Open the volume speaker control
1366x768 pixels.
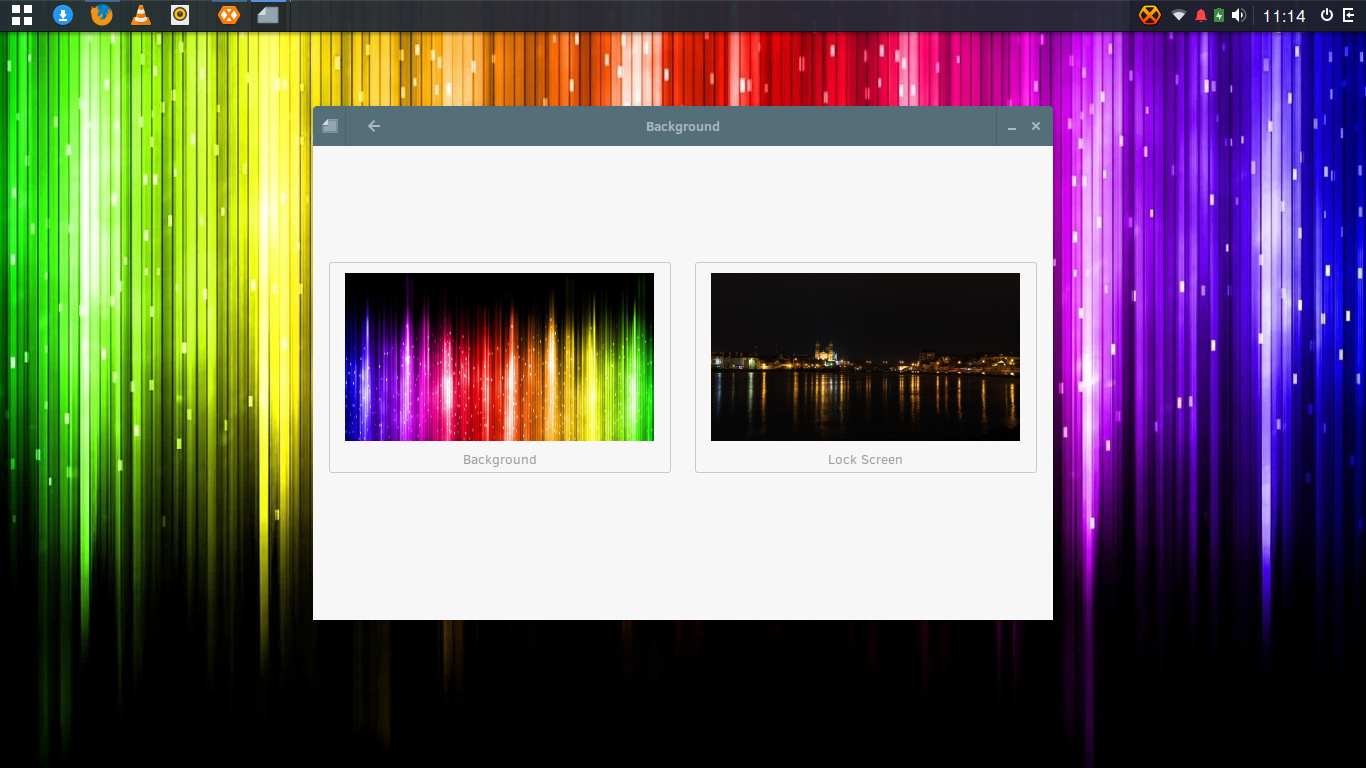[x=1239, y=15]
